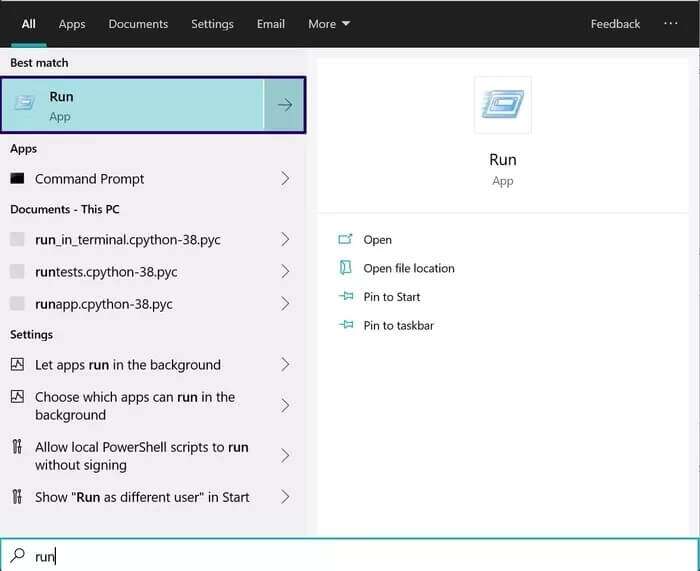Click the small Run app icon in Best match
The height and width of the screenshot is (571, 700).
[25, 103]
